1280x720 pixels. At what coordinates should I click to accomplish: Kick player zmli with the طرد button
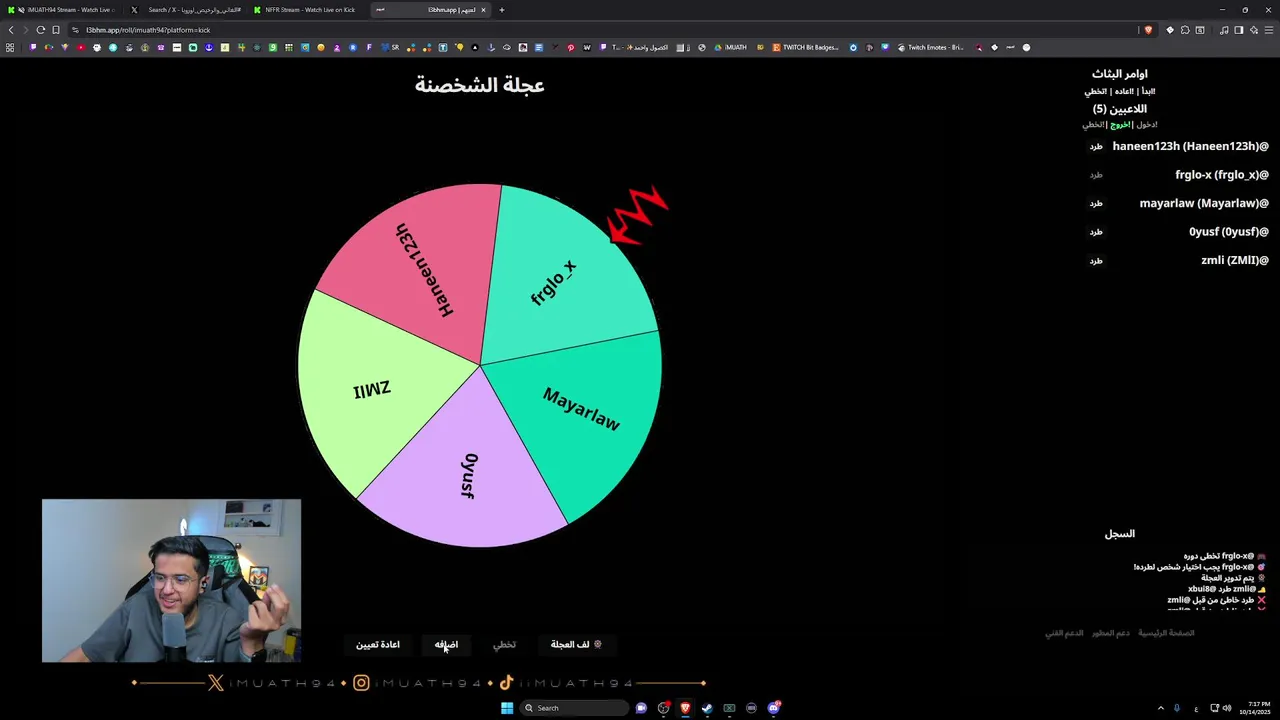pyautogui.click(x=1096, y=260)
